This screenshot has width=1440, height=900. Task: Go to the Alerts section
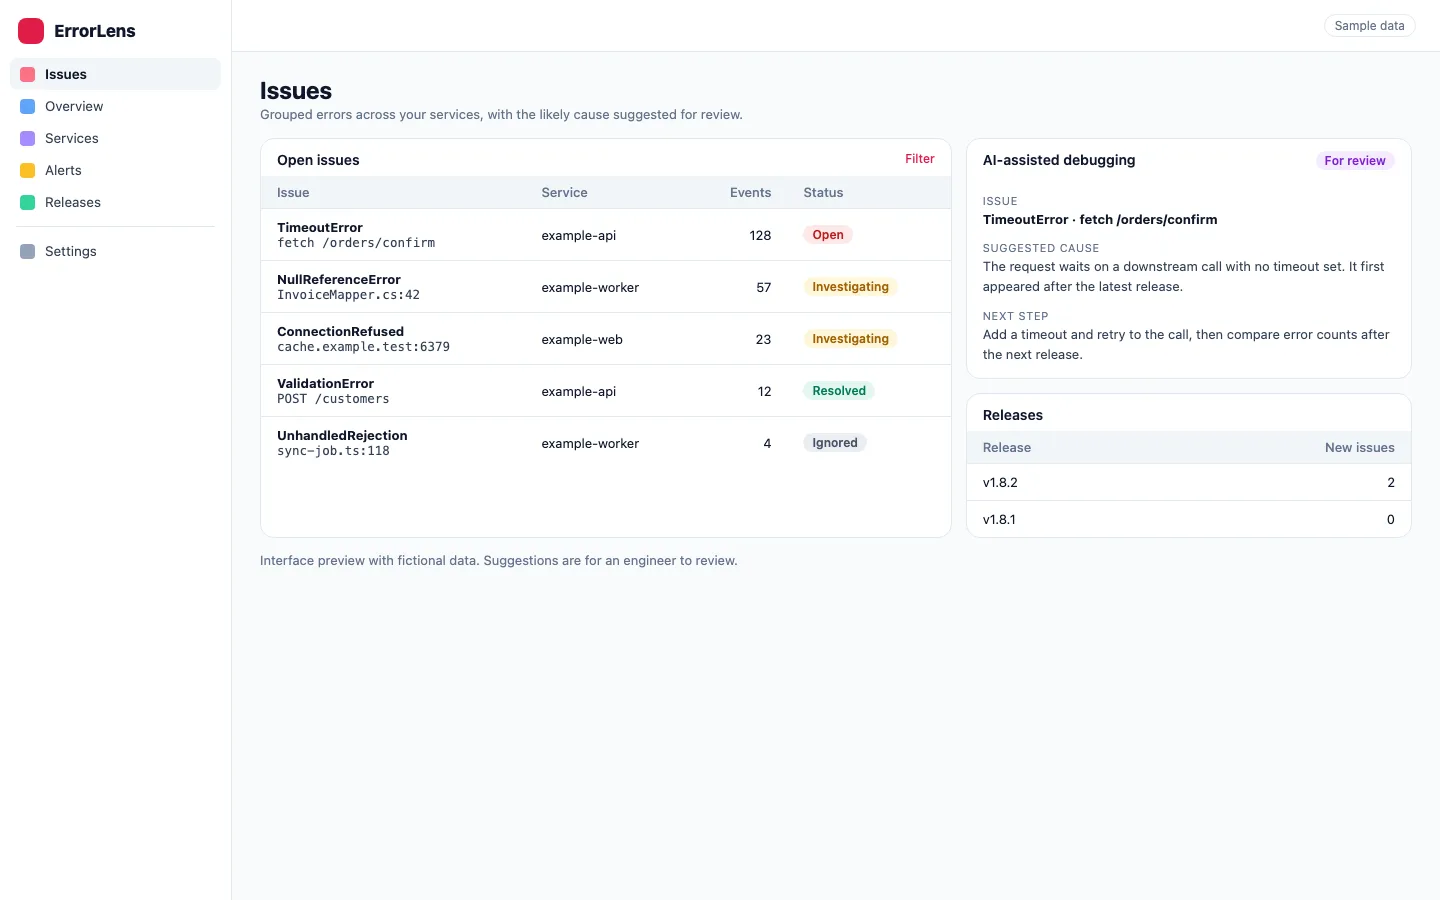[115, 170]
